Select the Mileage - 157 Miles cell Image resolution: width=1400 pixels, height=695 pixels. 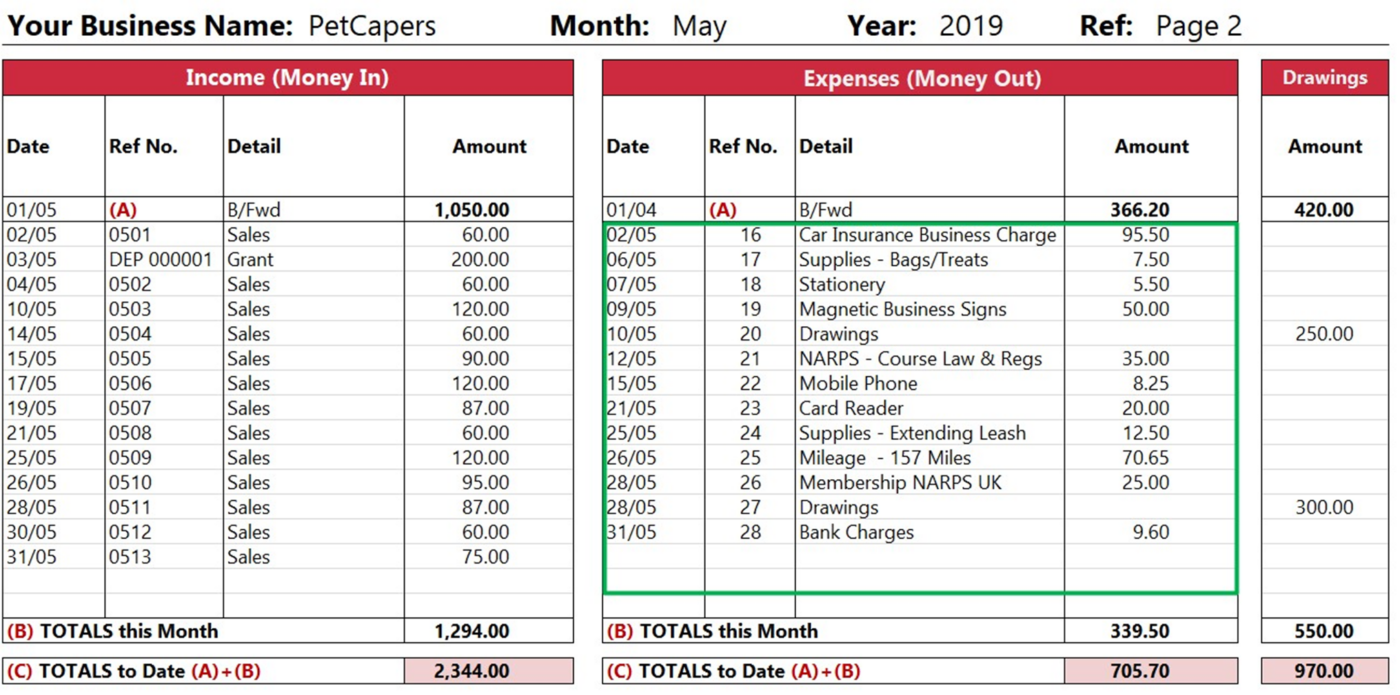coord(885,458)
